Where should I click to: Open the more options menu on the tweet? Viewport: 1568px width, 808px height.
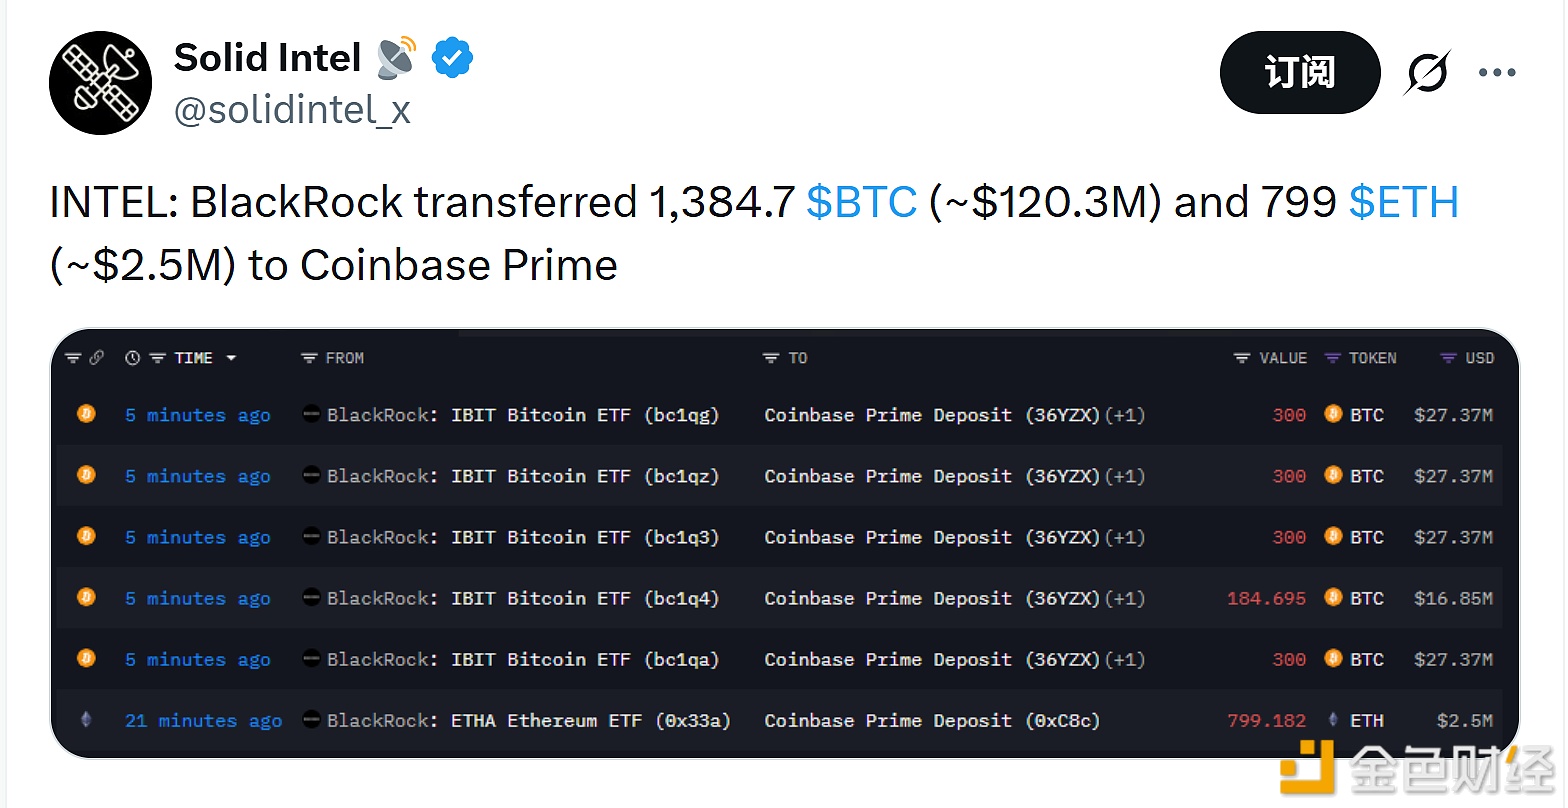pos(1497,71)
